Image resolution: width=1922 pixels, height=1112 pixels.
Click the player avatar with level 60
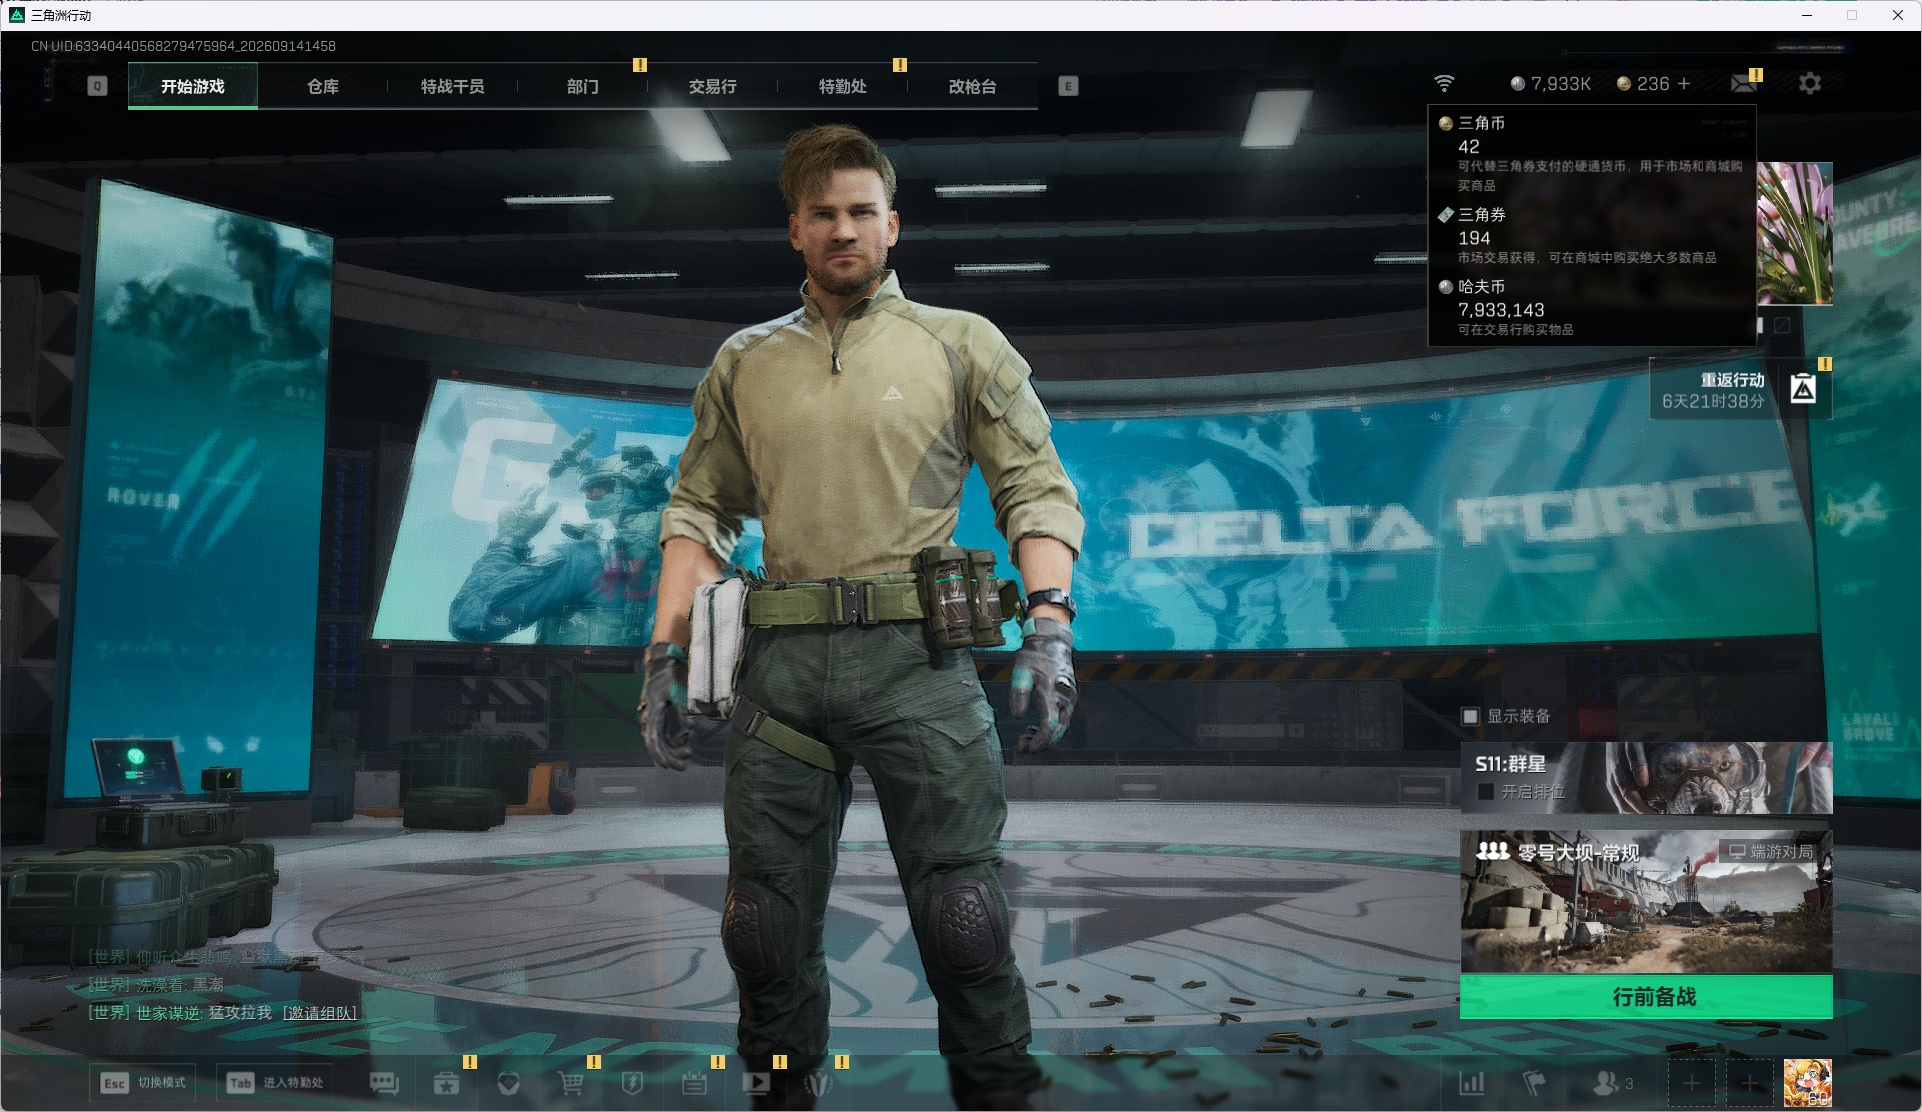[1808, 1083]
